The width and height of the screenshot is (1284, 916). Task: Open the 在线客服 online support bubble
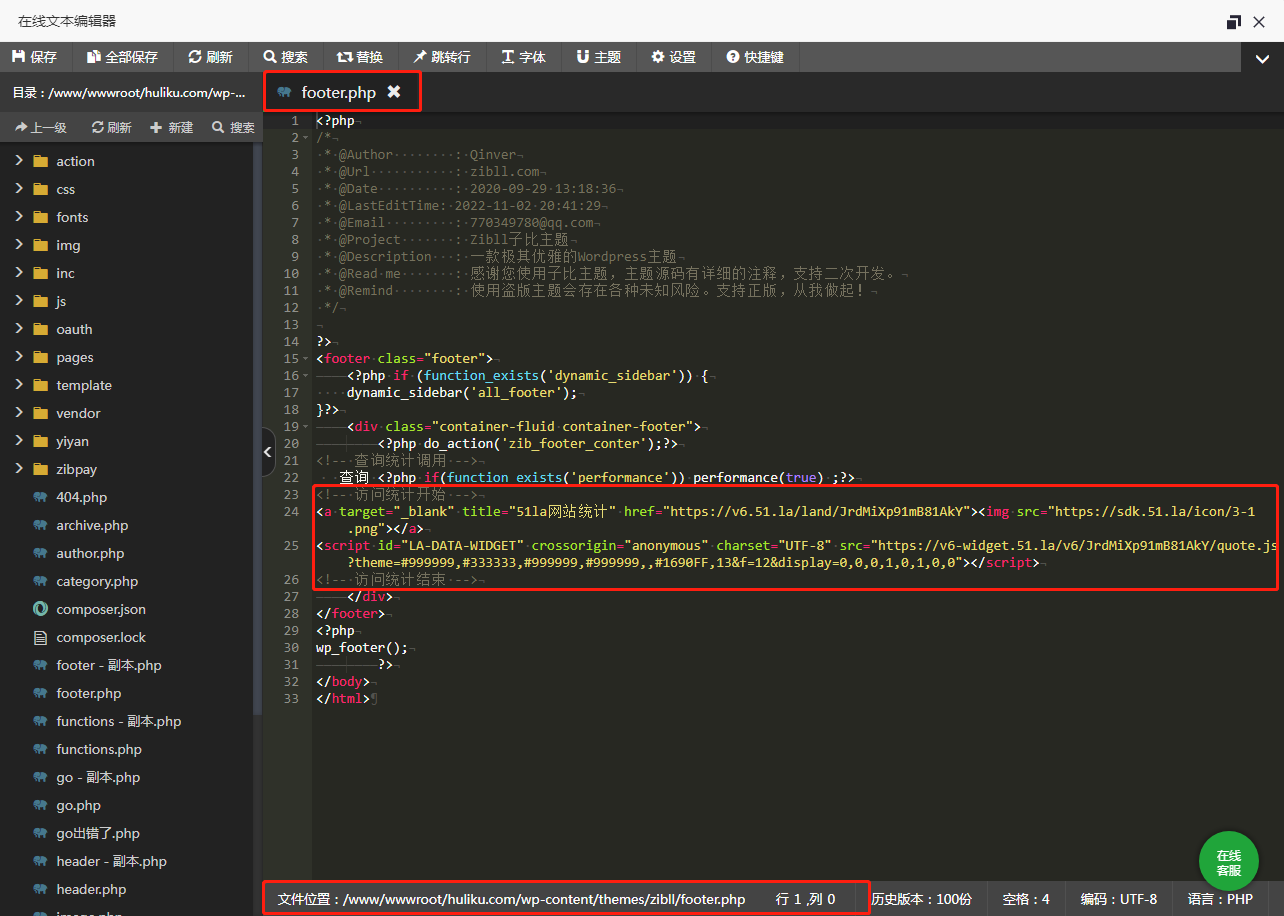[1228, 861]
